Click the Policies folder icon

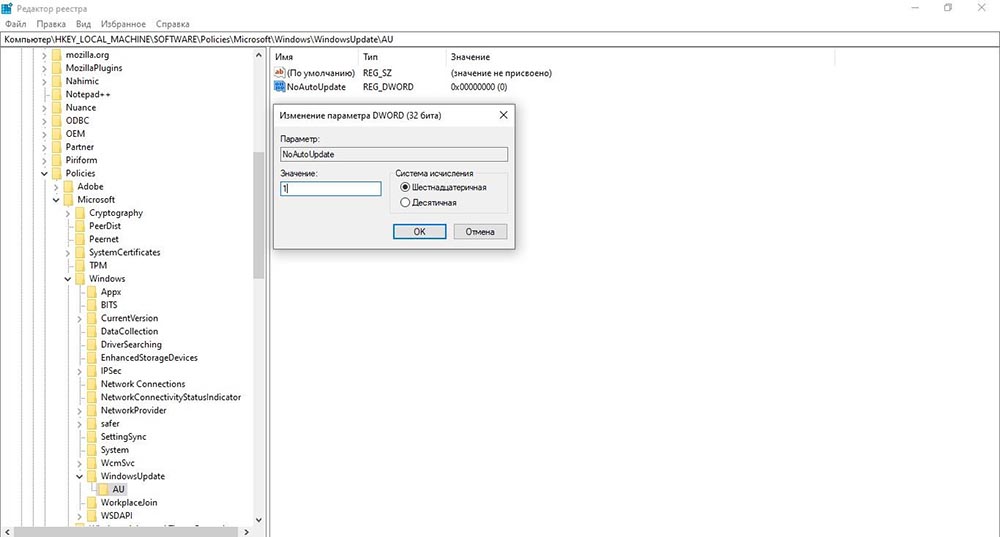(x=56, y=173)
